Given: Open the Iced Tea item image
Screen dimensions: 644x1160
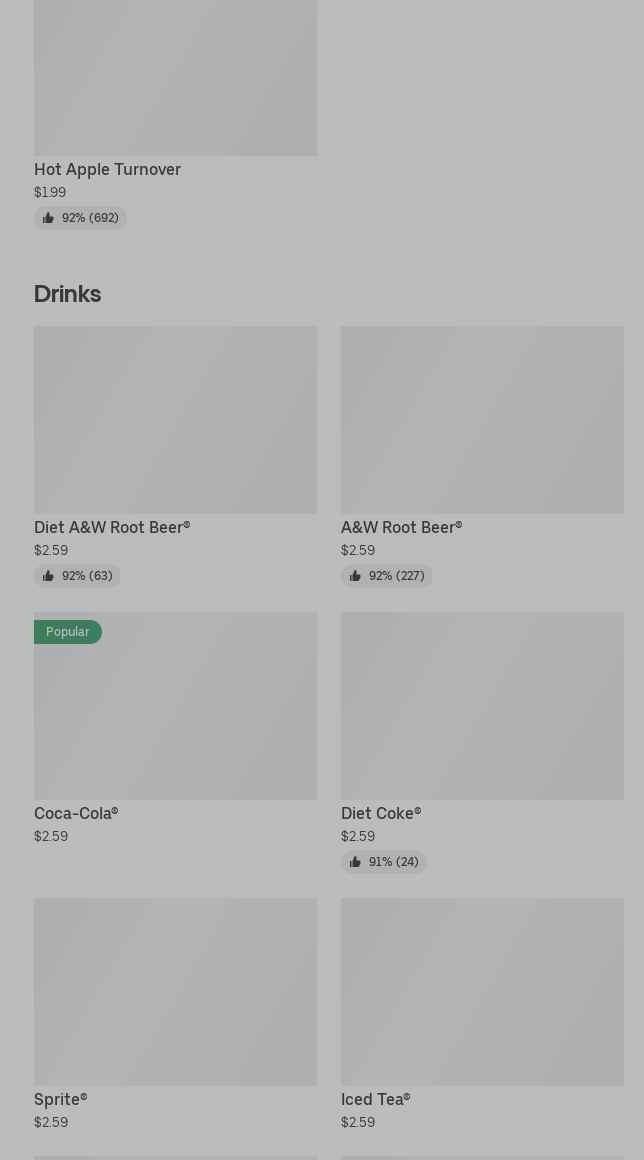Looking at the screenshot, I should click(482, 991).
